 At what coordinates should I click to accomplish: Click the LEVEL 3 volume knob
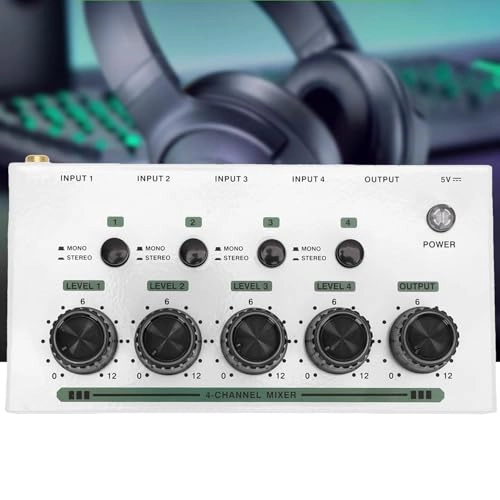pos(254,341)
